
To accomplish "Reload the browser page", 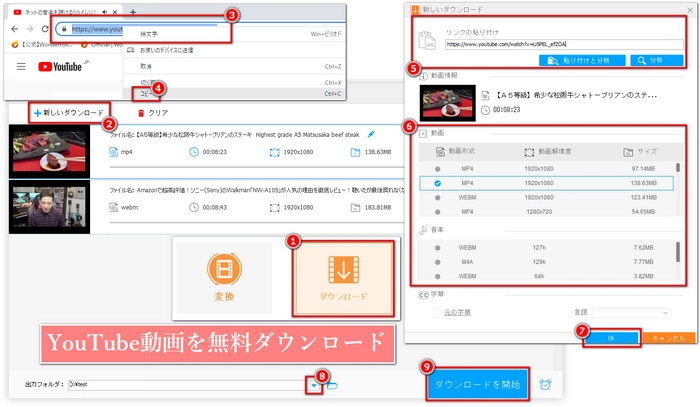I will coord(45,29).
